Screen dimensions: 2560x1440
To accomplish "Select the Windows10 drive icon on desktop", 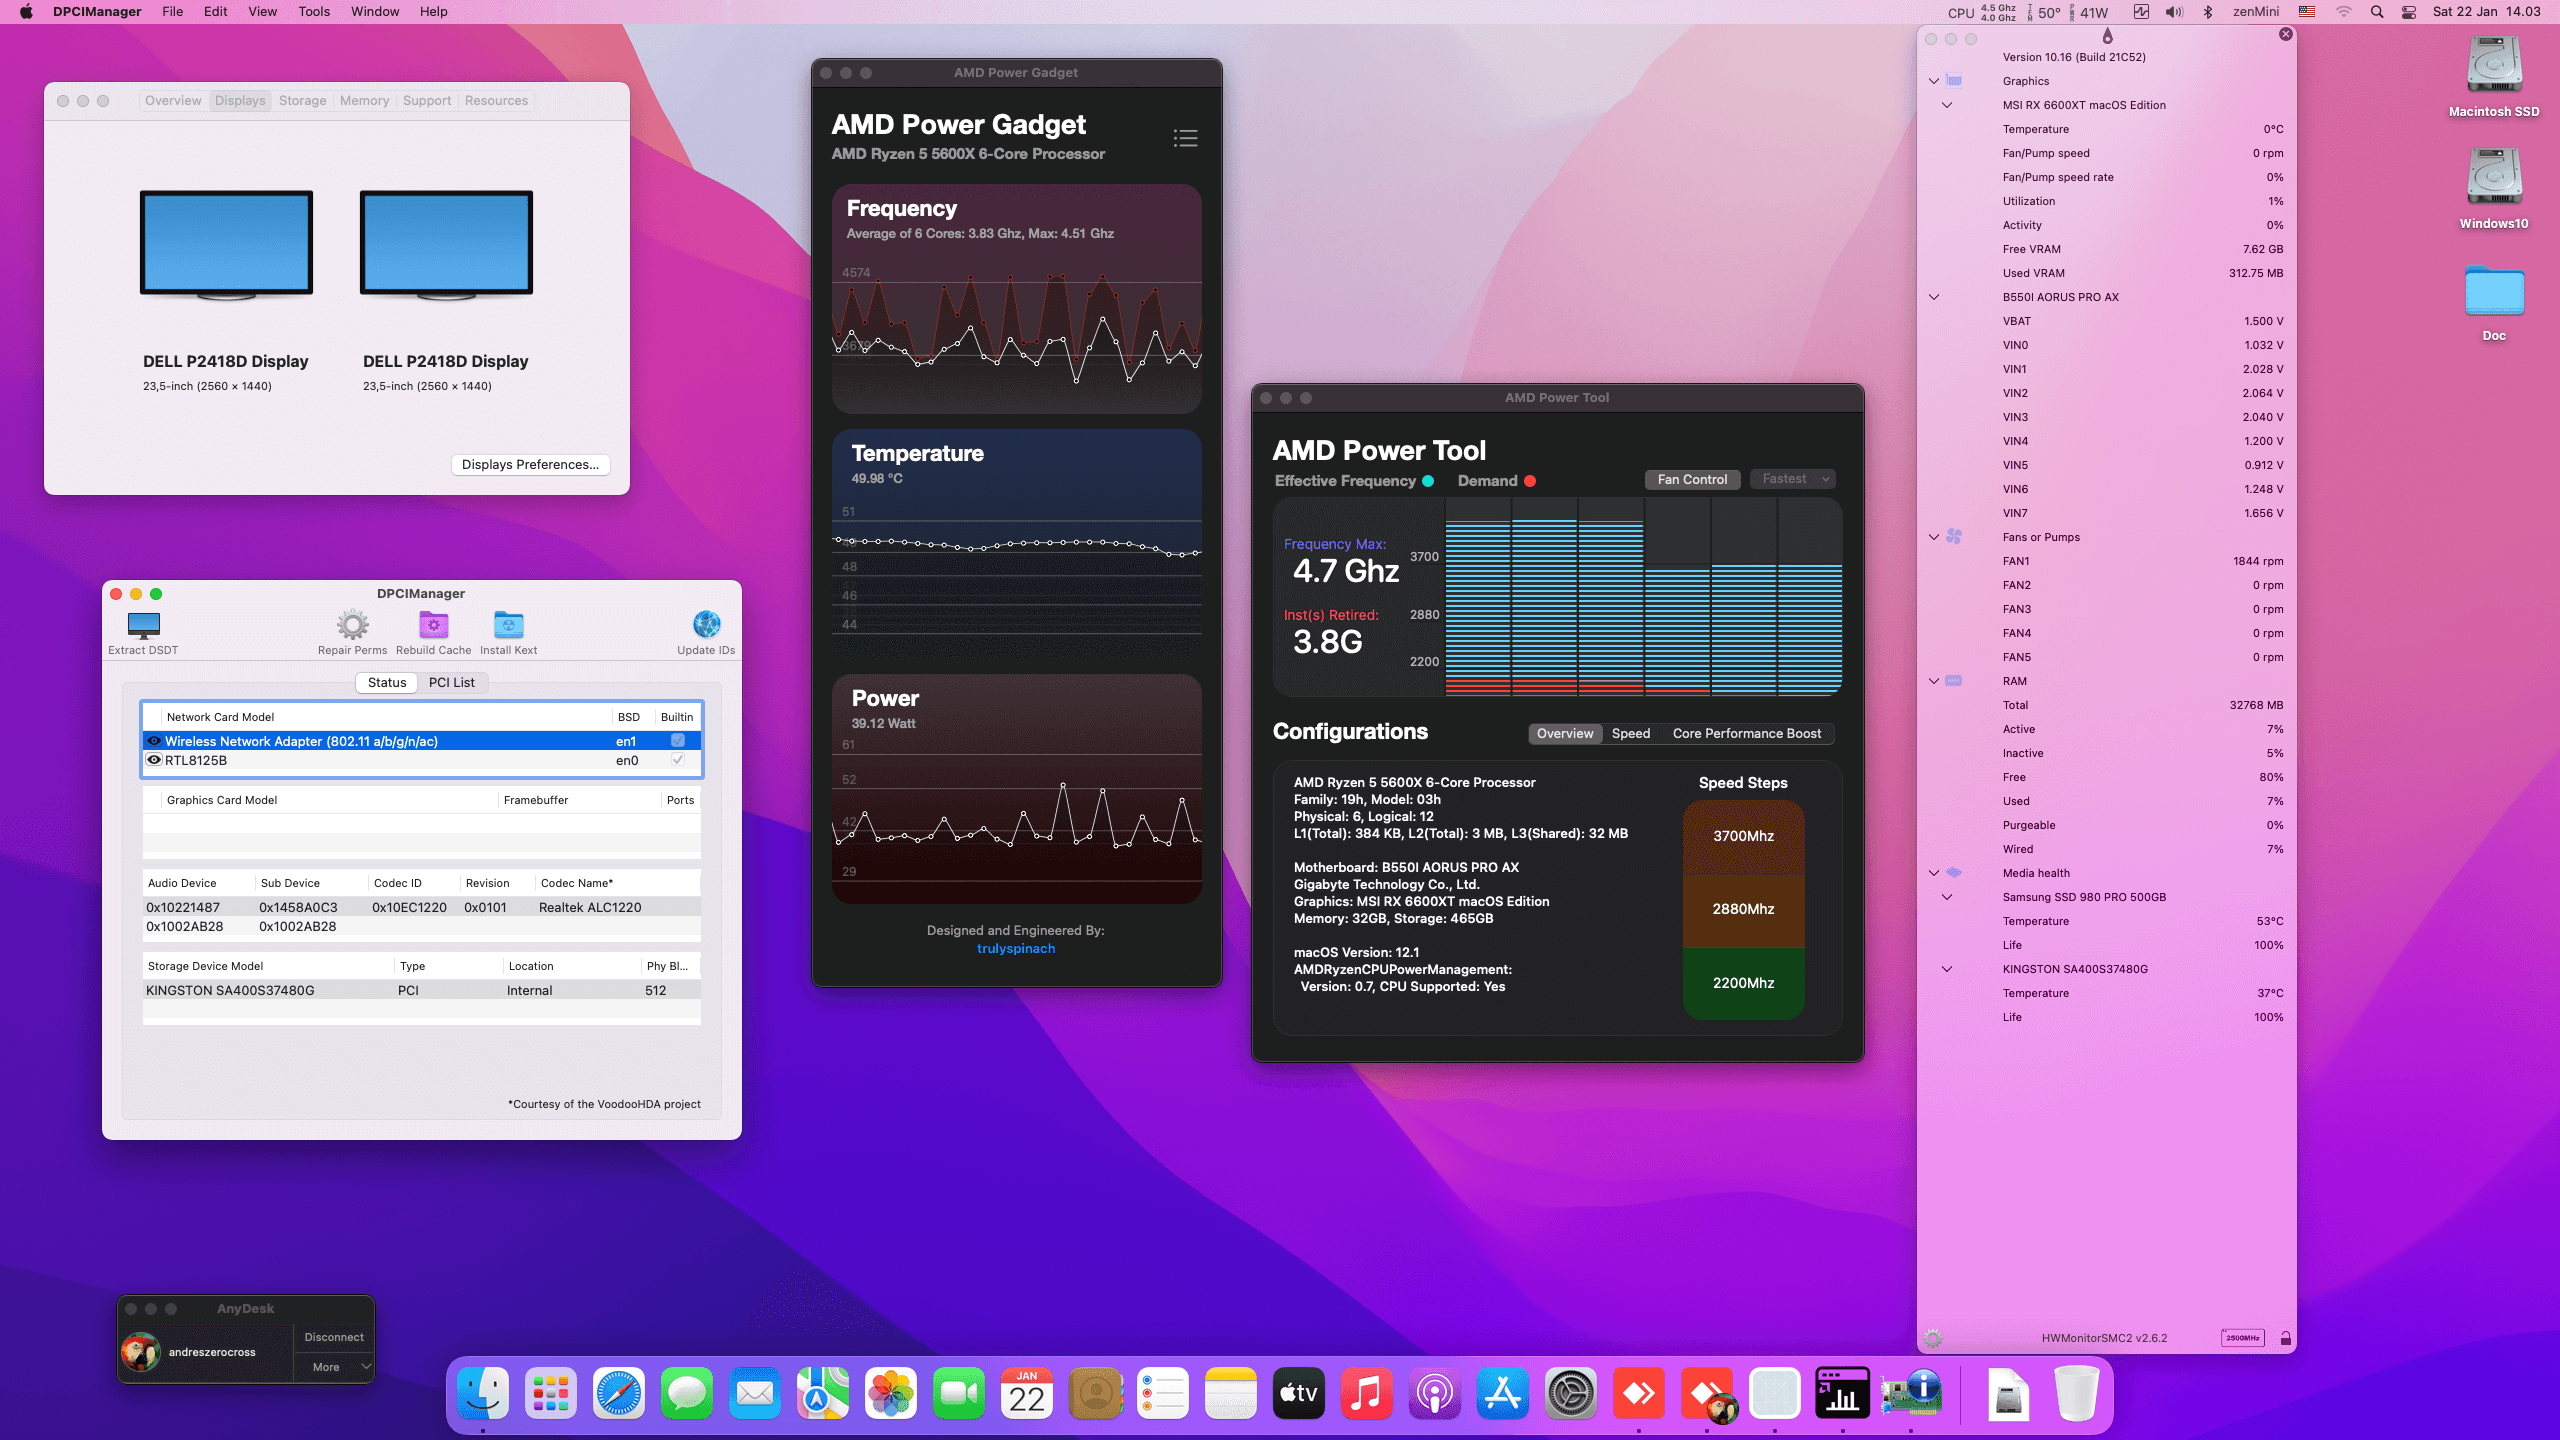I will [2494, 178].
